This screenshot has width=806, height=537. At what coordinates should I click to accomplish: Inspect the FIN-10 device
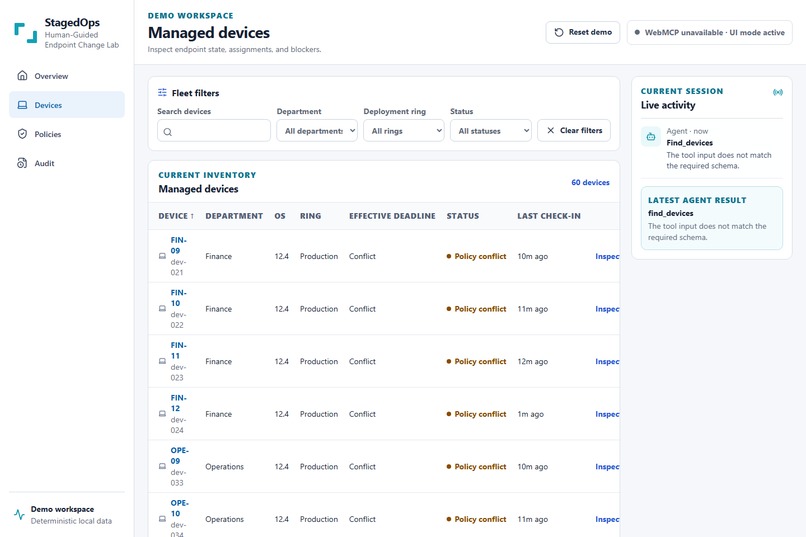607,309
